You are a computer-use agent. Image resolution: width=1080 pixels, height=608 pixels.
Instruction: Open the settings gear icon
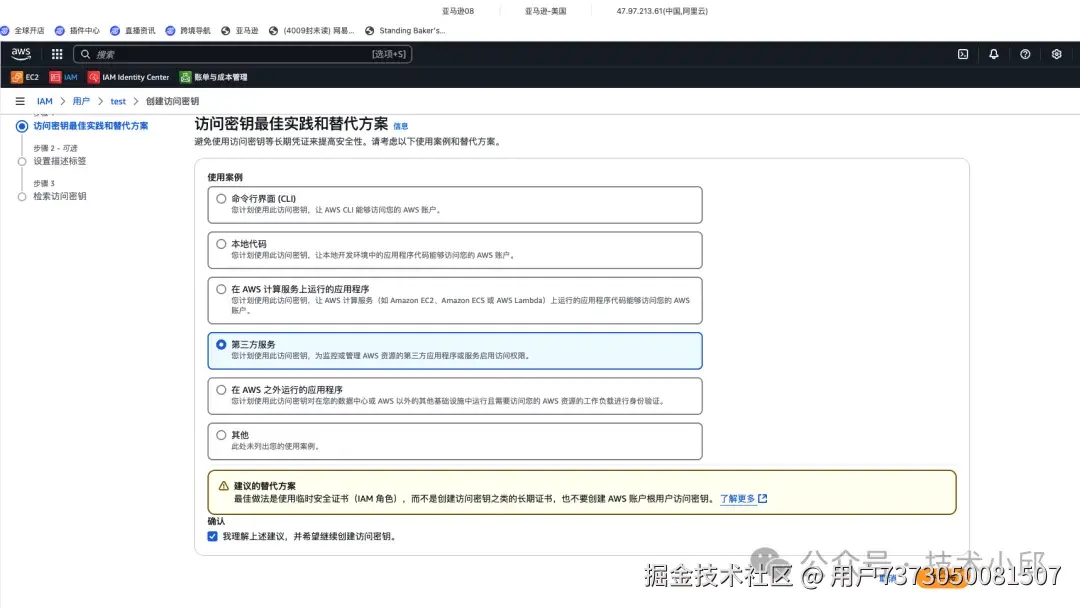1057,54
